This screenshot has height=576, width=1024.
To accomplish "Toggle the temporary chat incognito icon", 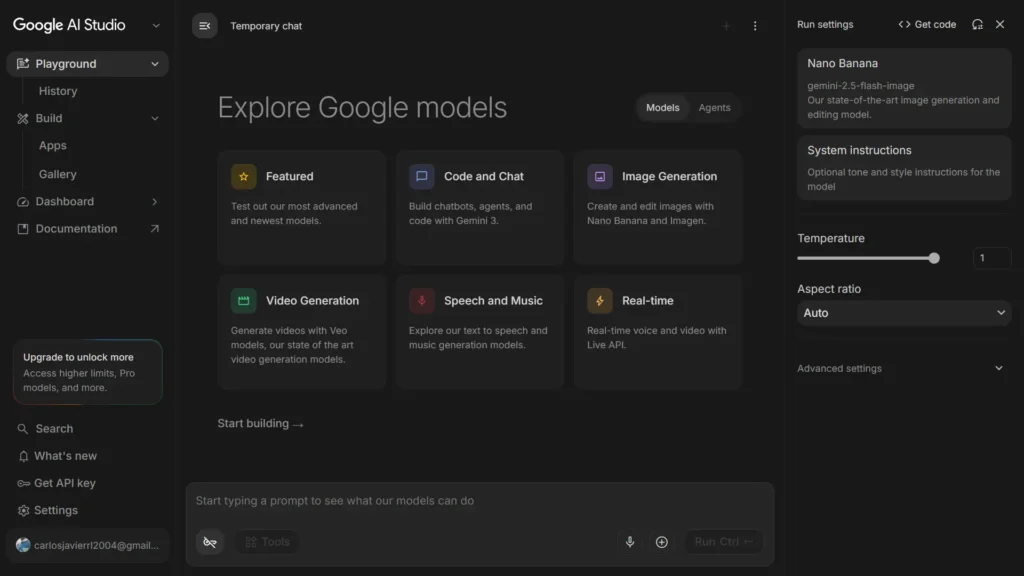I will 210,542.
